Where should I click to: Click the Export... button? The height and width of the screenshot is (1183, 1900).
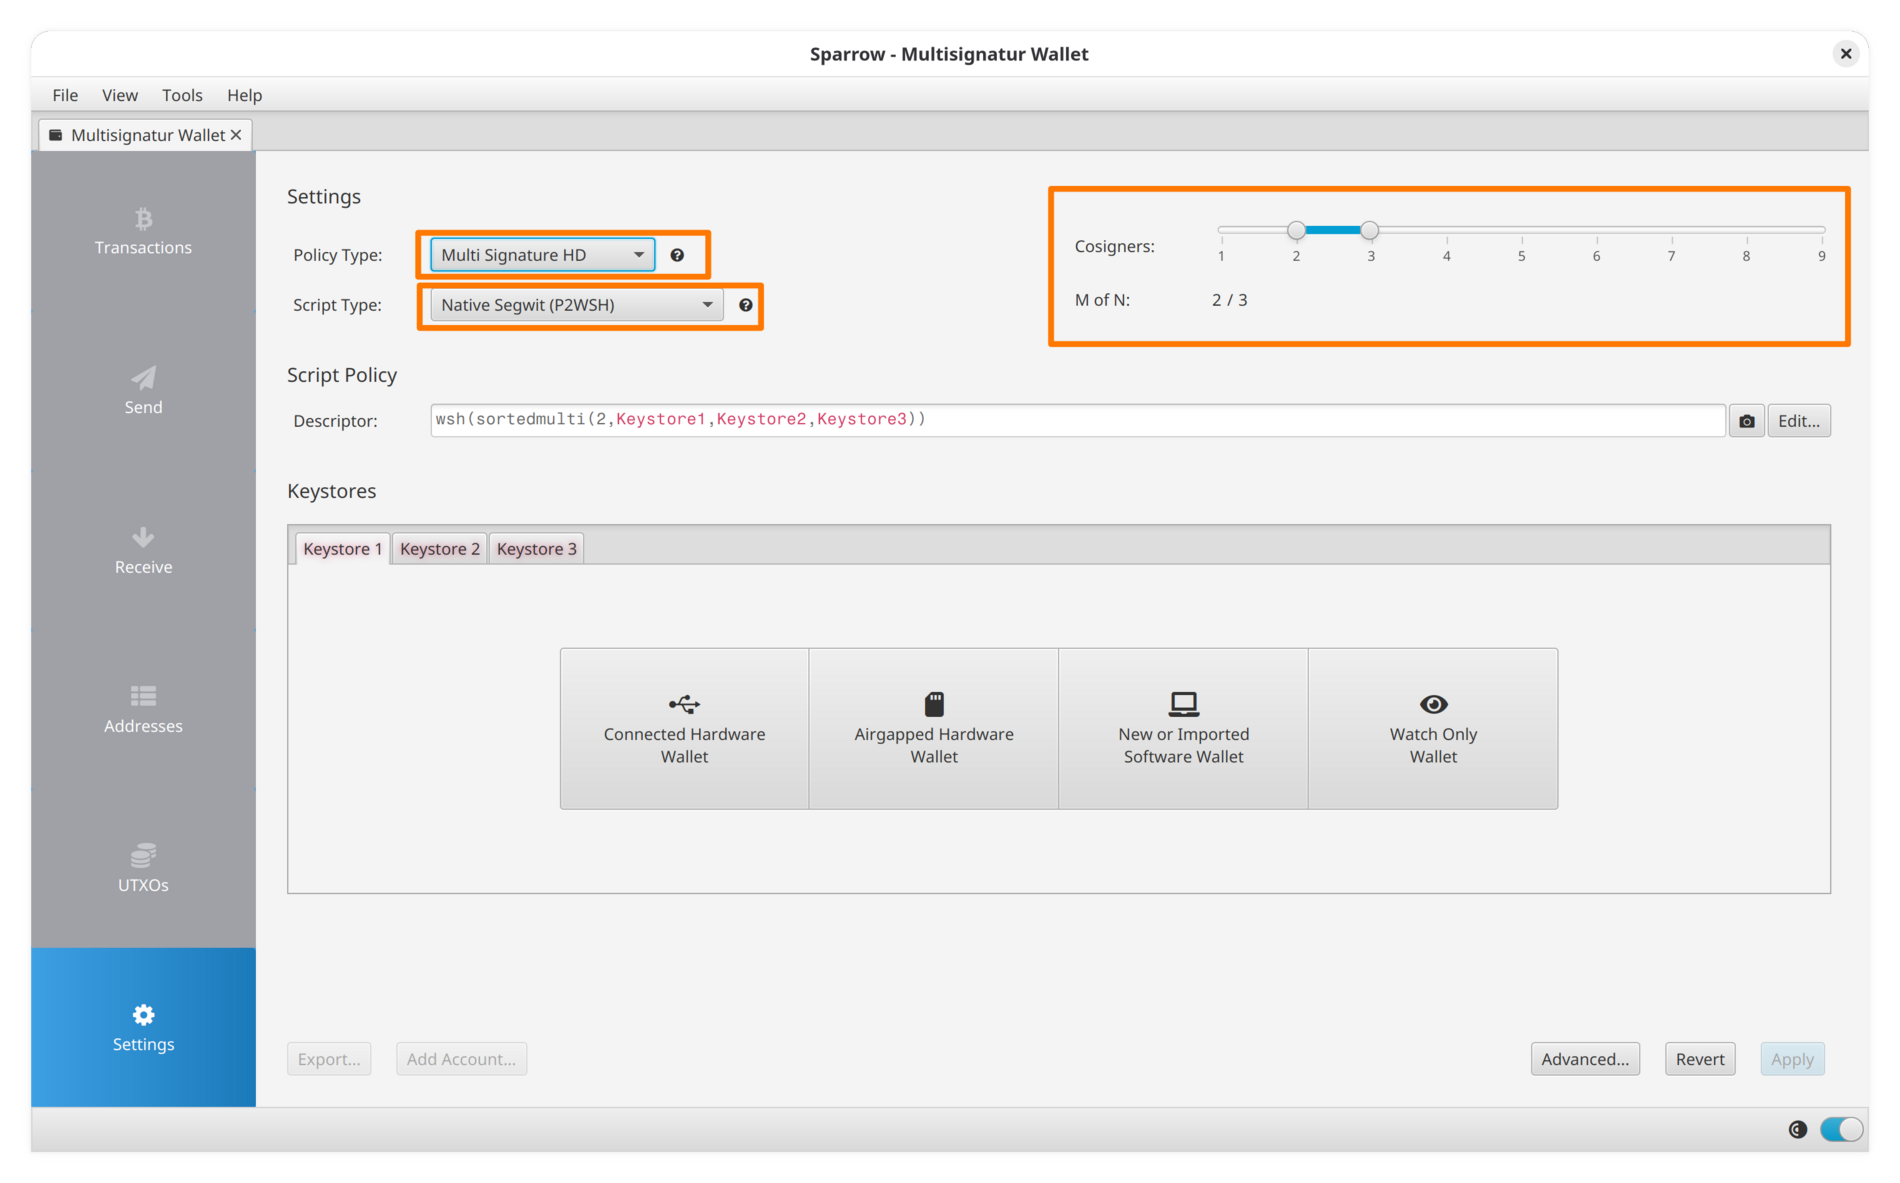click(329, 1059)
